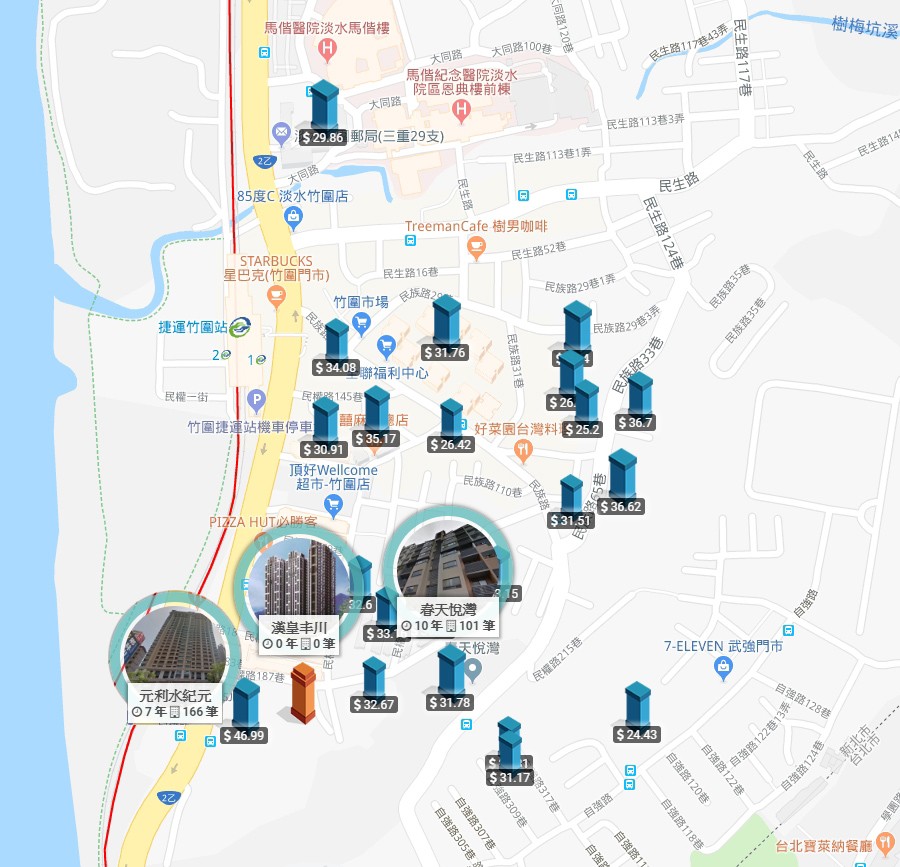Screen dimensions: 900x867
Task: Click the 頂好Wellcome 超市 shopping cart pin
Action: point(333,506)
